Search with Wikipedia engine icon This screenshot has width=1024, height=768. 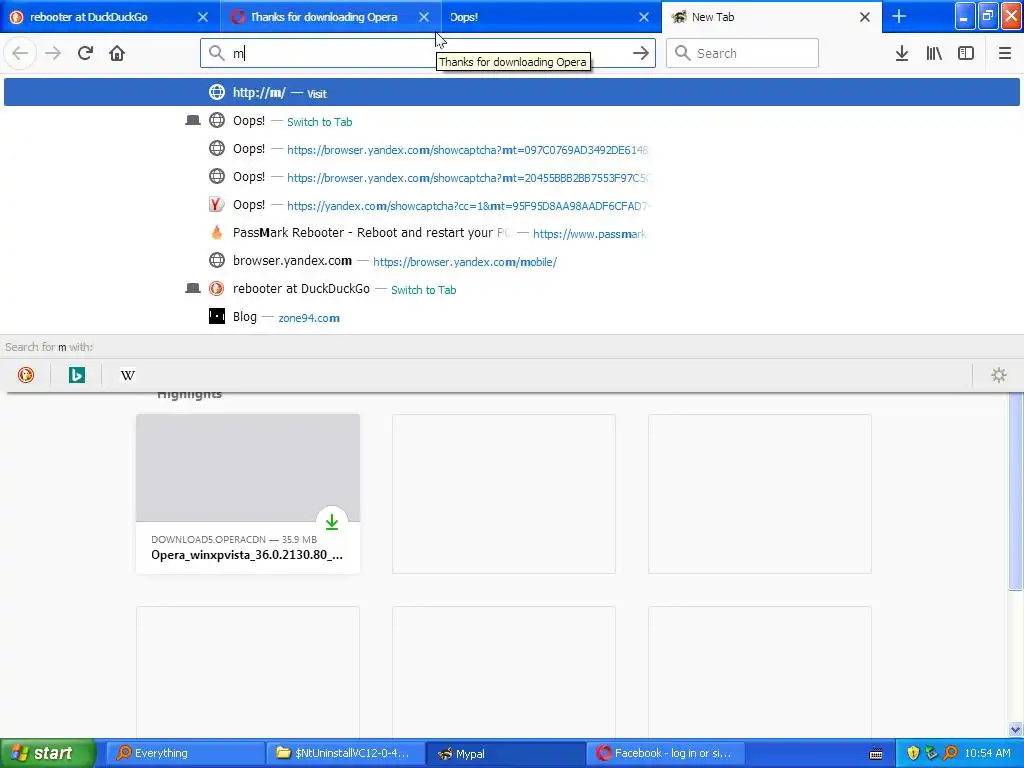(128, 375)
